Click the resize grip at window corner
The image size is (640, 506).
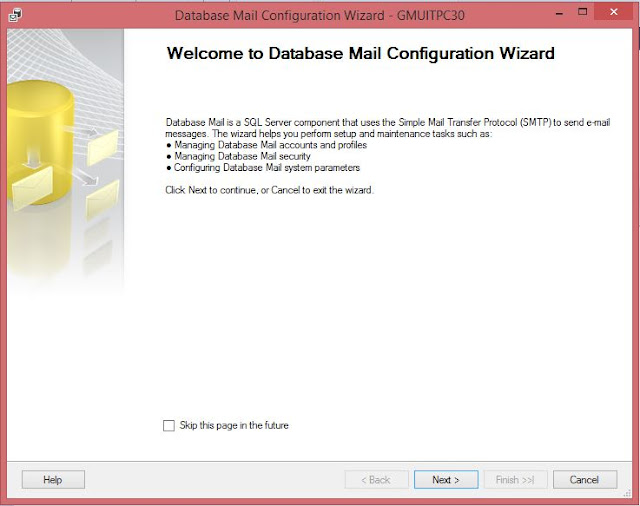pyautogui.click(x=627, y=494)
